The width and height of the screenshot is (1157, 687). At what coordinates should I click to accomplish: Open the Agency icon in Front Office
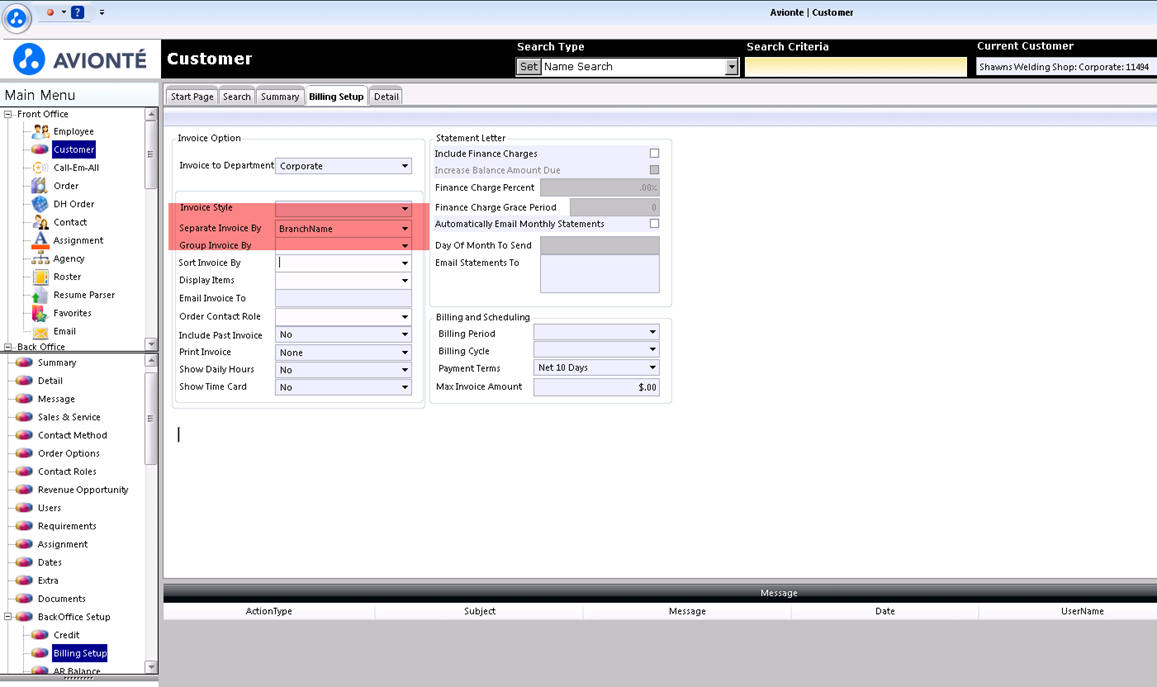click(40, 258)
